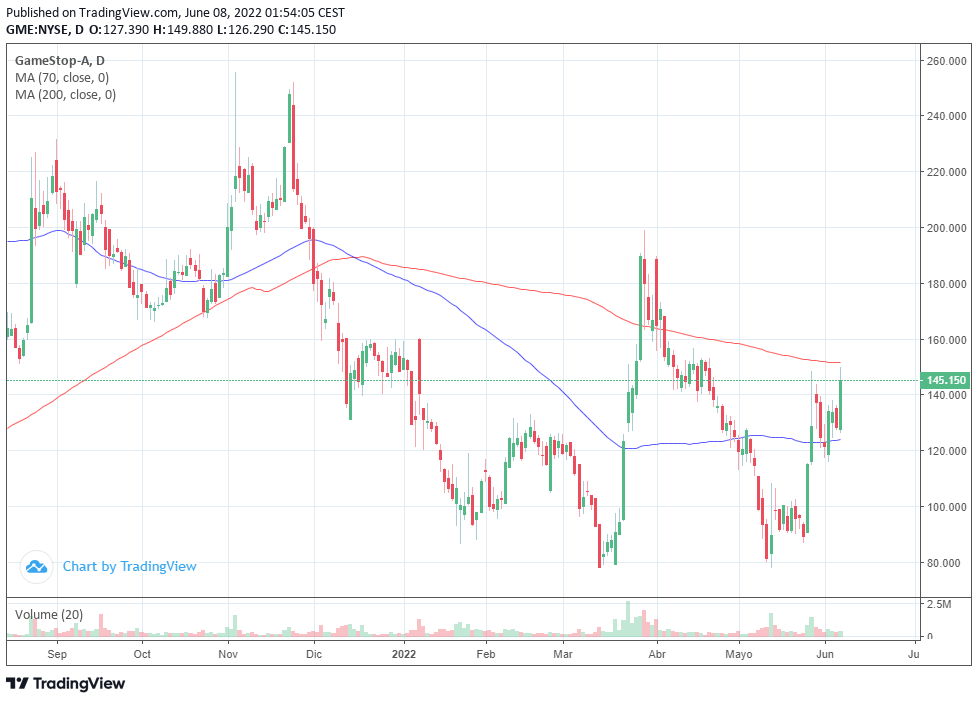Select the 'GameStop-A, D' chart title
Screen dimensions: 978x702
pos(60,61)
